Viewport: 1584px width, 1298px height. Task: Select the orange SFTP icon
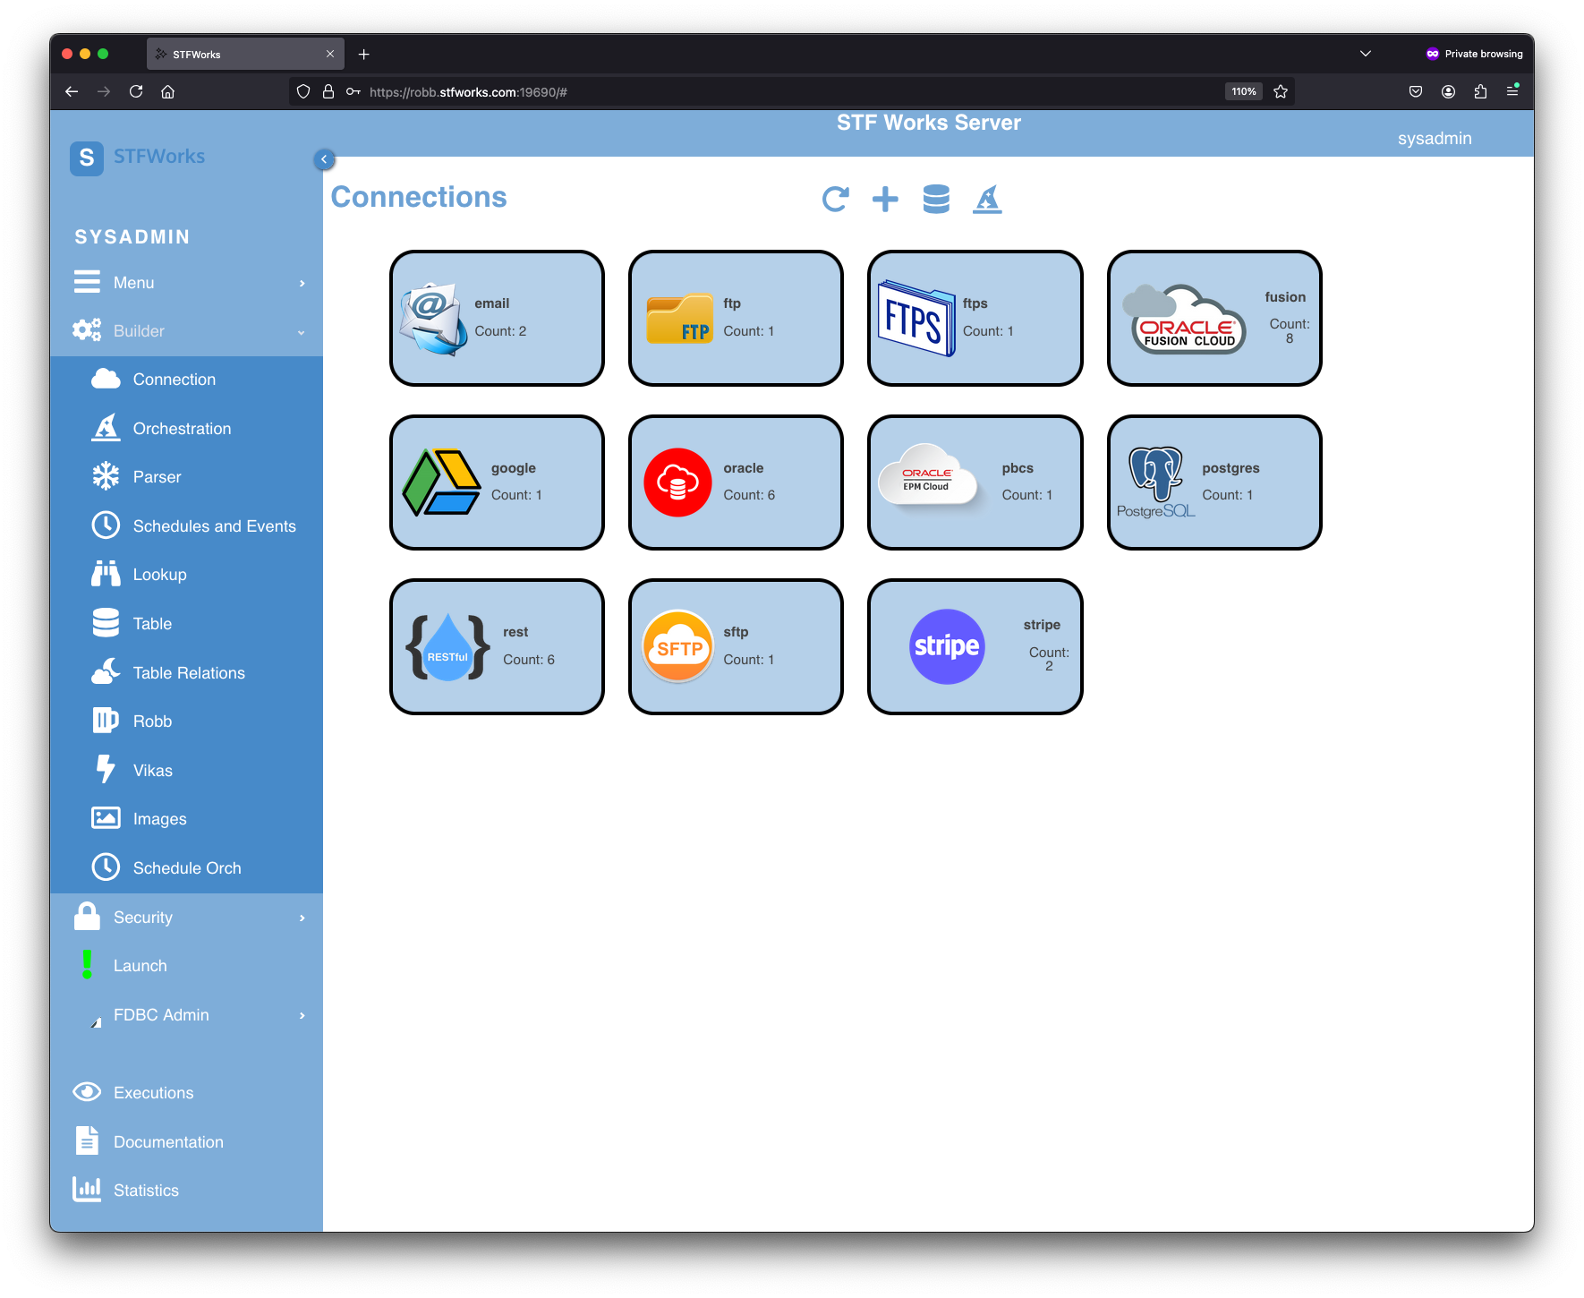point(678,646)
